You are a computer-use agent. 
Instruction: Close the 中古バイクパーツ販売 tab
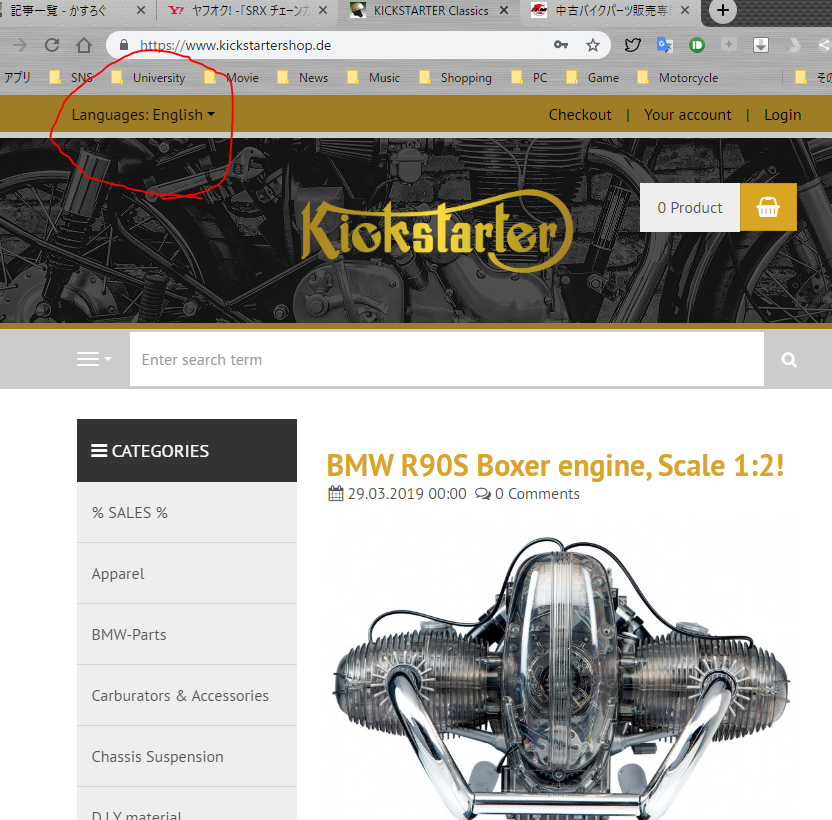point(685,11)
